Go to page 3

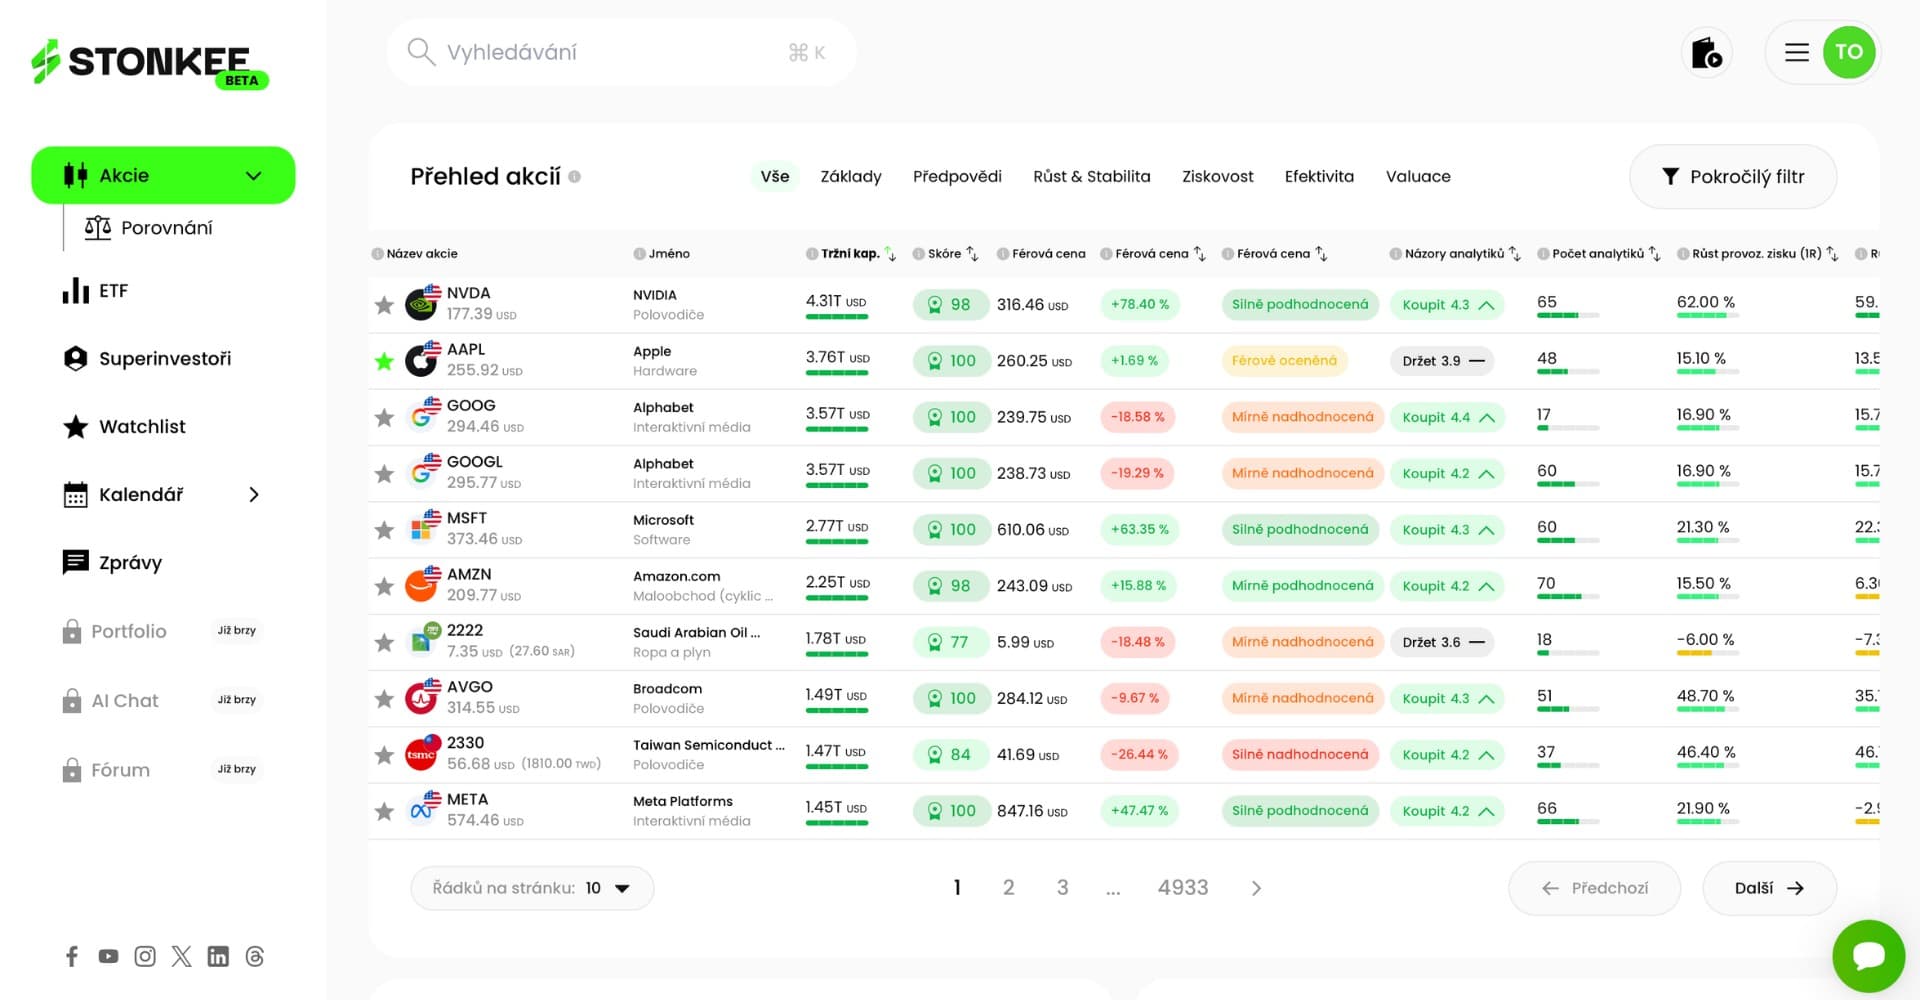1063,888
